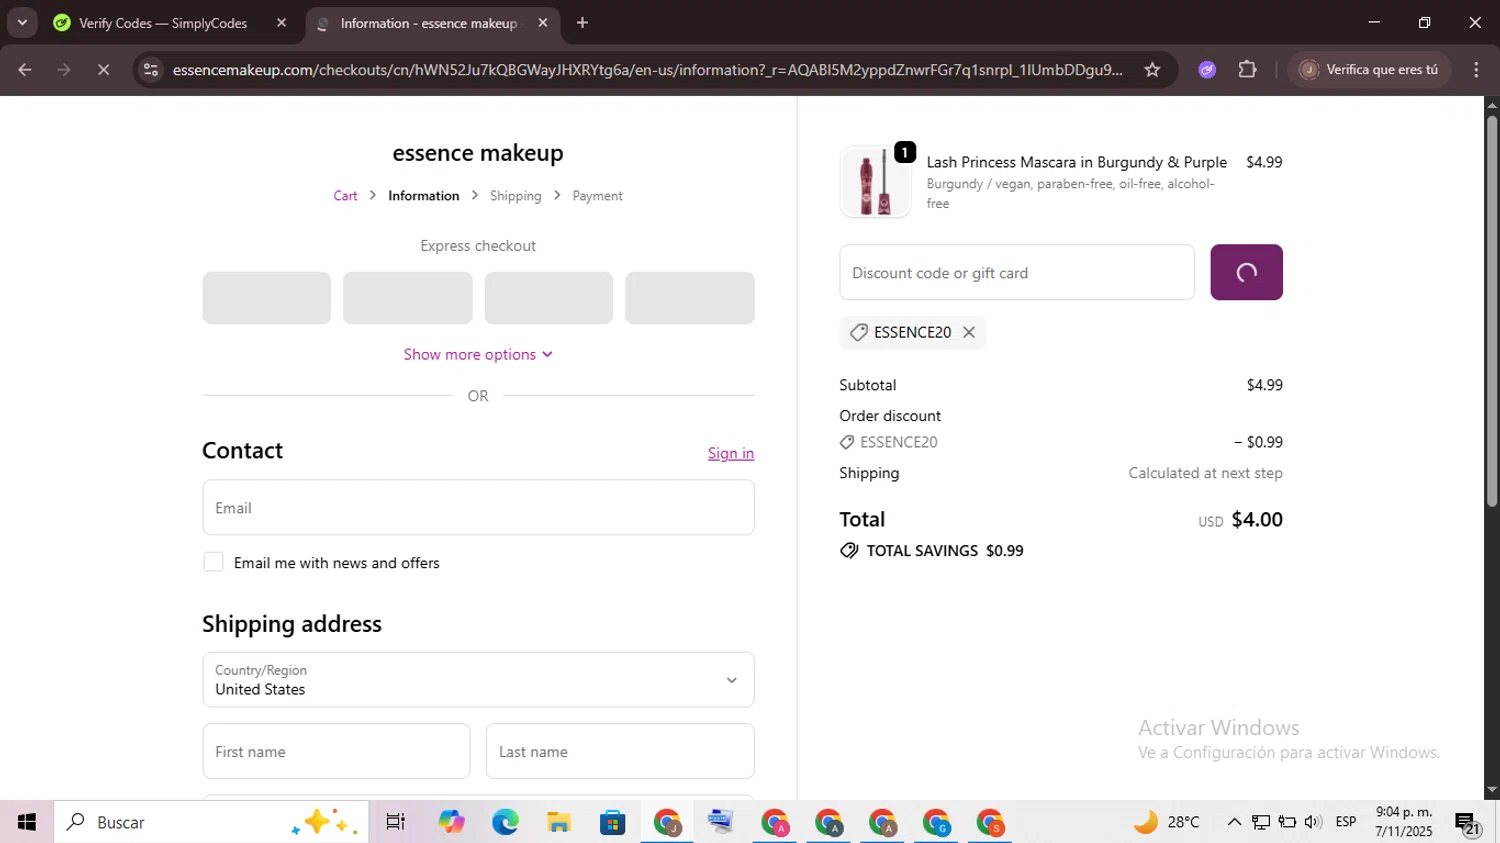Go back to Cart breadcrumb

pyautogui.click(x=345, y=196)
